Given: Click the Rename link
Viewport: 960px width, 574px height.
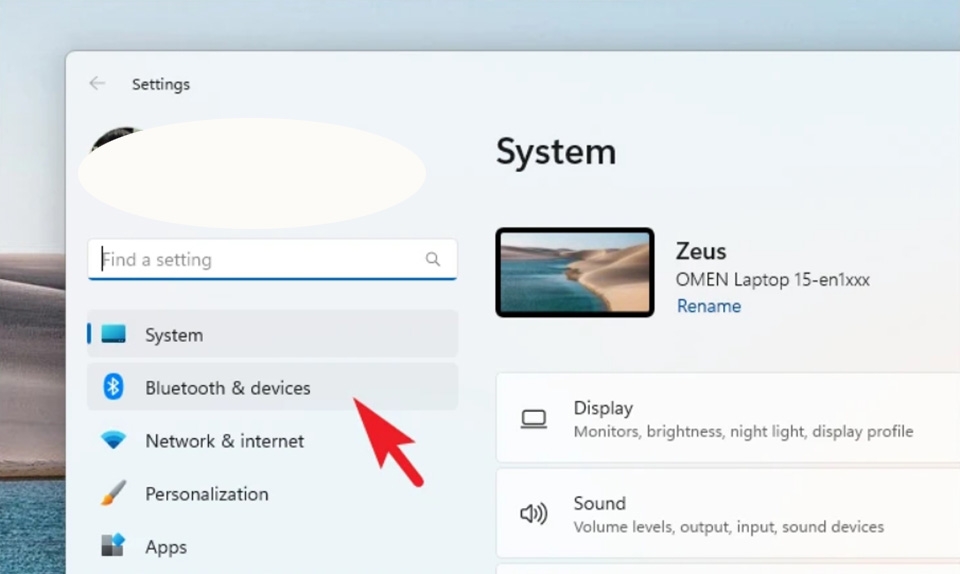Looking at the screenshot, I should coord(708,306).
